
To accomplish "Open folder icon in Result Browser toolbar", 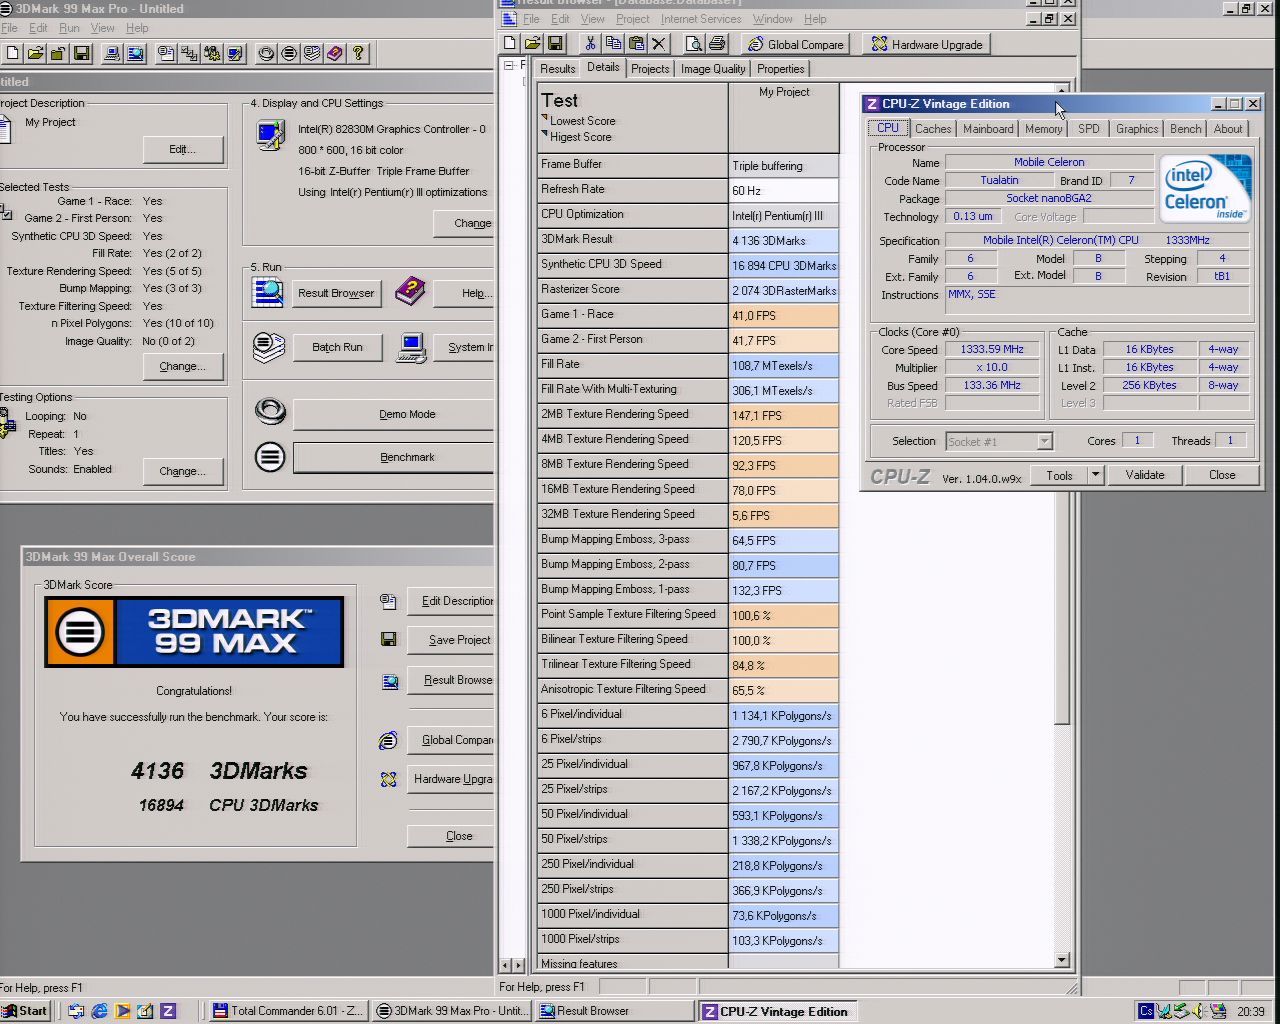I will pyautogui.click(x=532, y=44).
